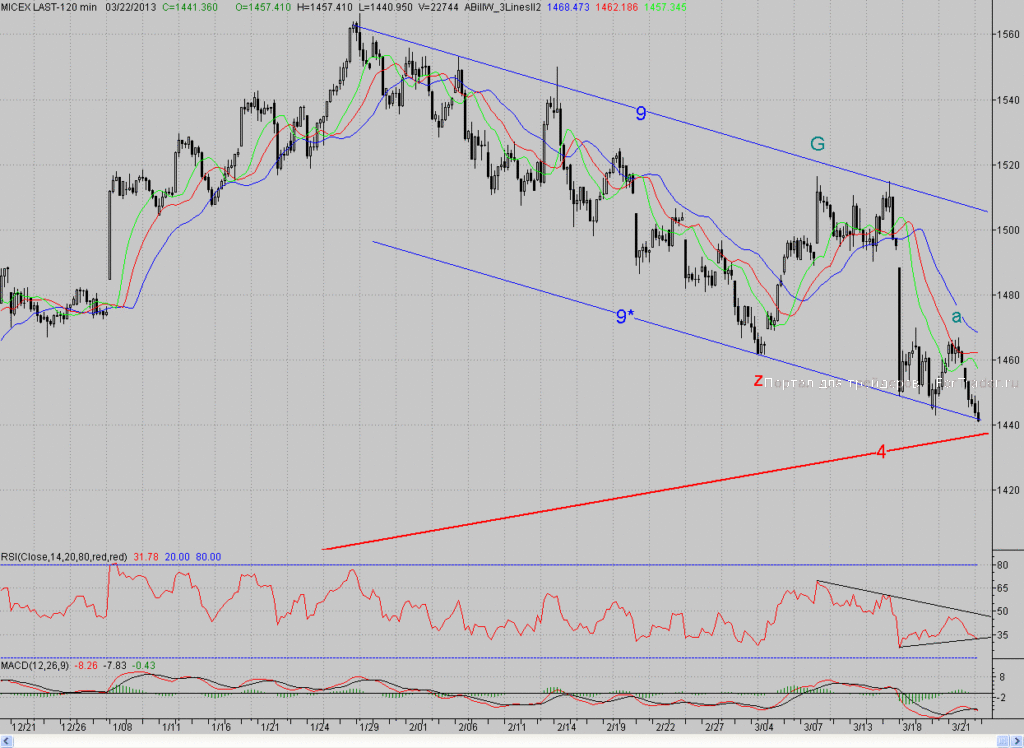This screenshot has height=748, width=1024.
Task: Click the 1/29 date marker on time axis
Action: [369, 727]
